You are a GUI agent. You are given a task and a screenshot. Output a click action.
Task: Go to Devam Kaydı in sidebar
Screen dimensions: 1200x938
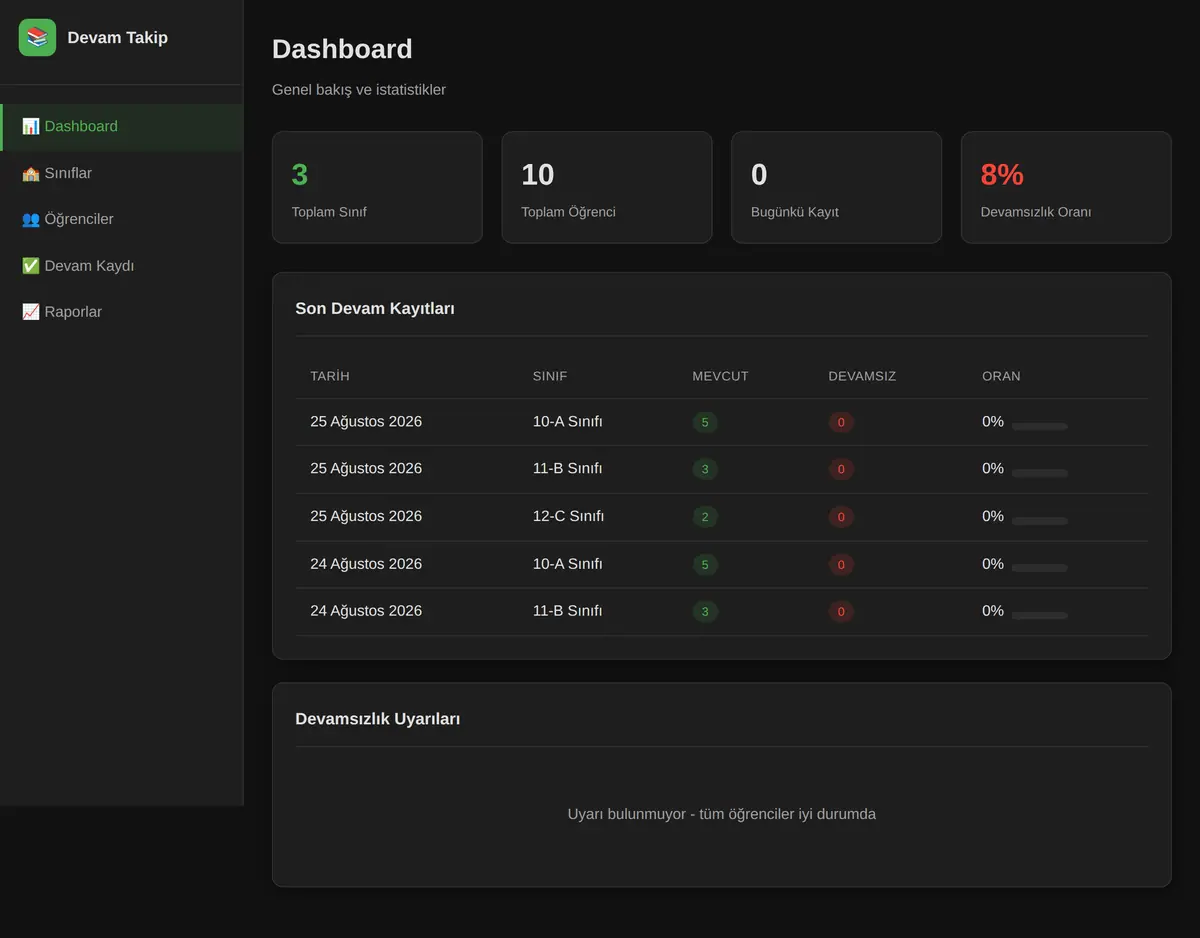[121, 266]
